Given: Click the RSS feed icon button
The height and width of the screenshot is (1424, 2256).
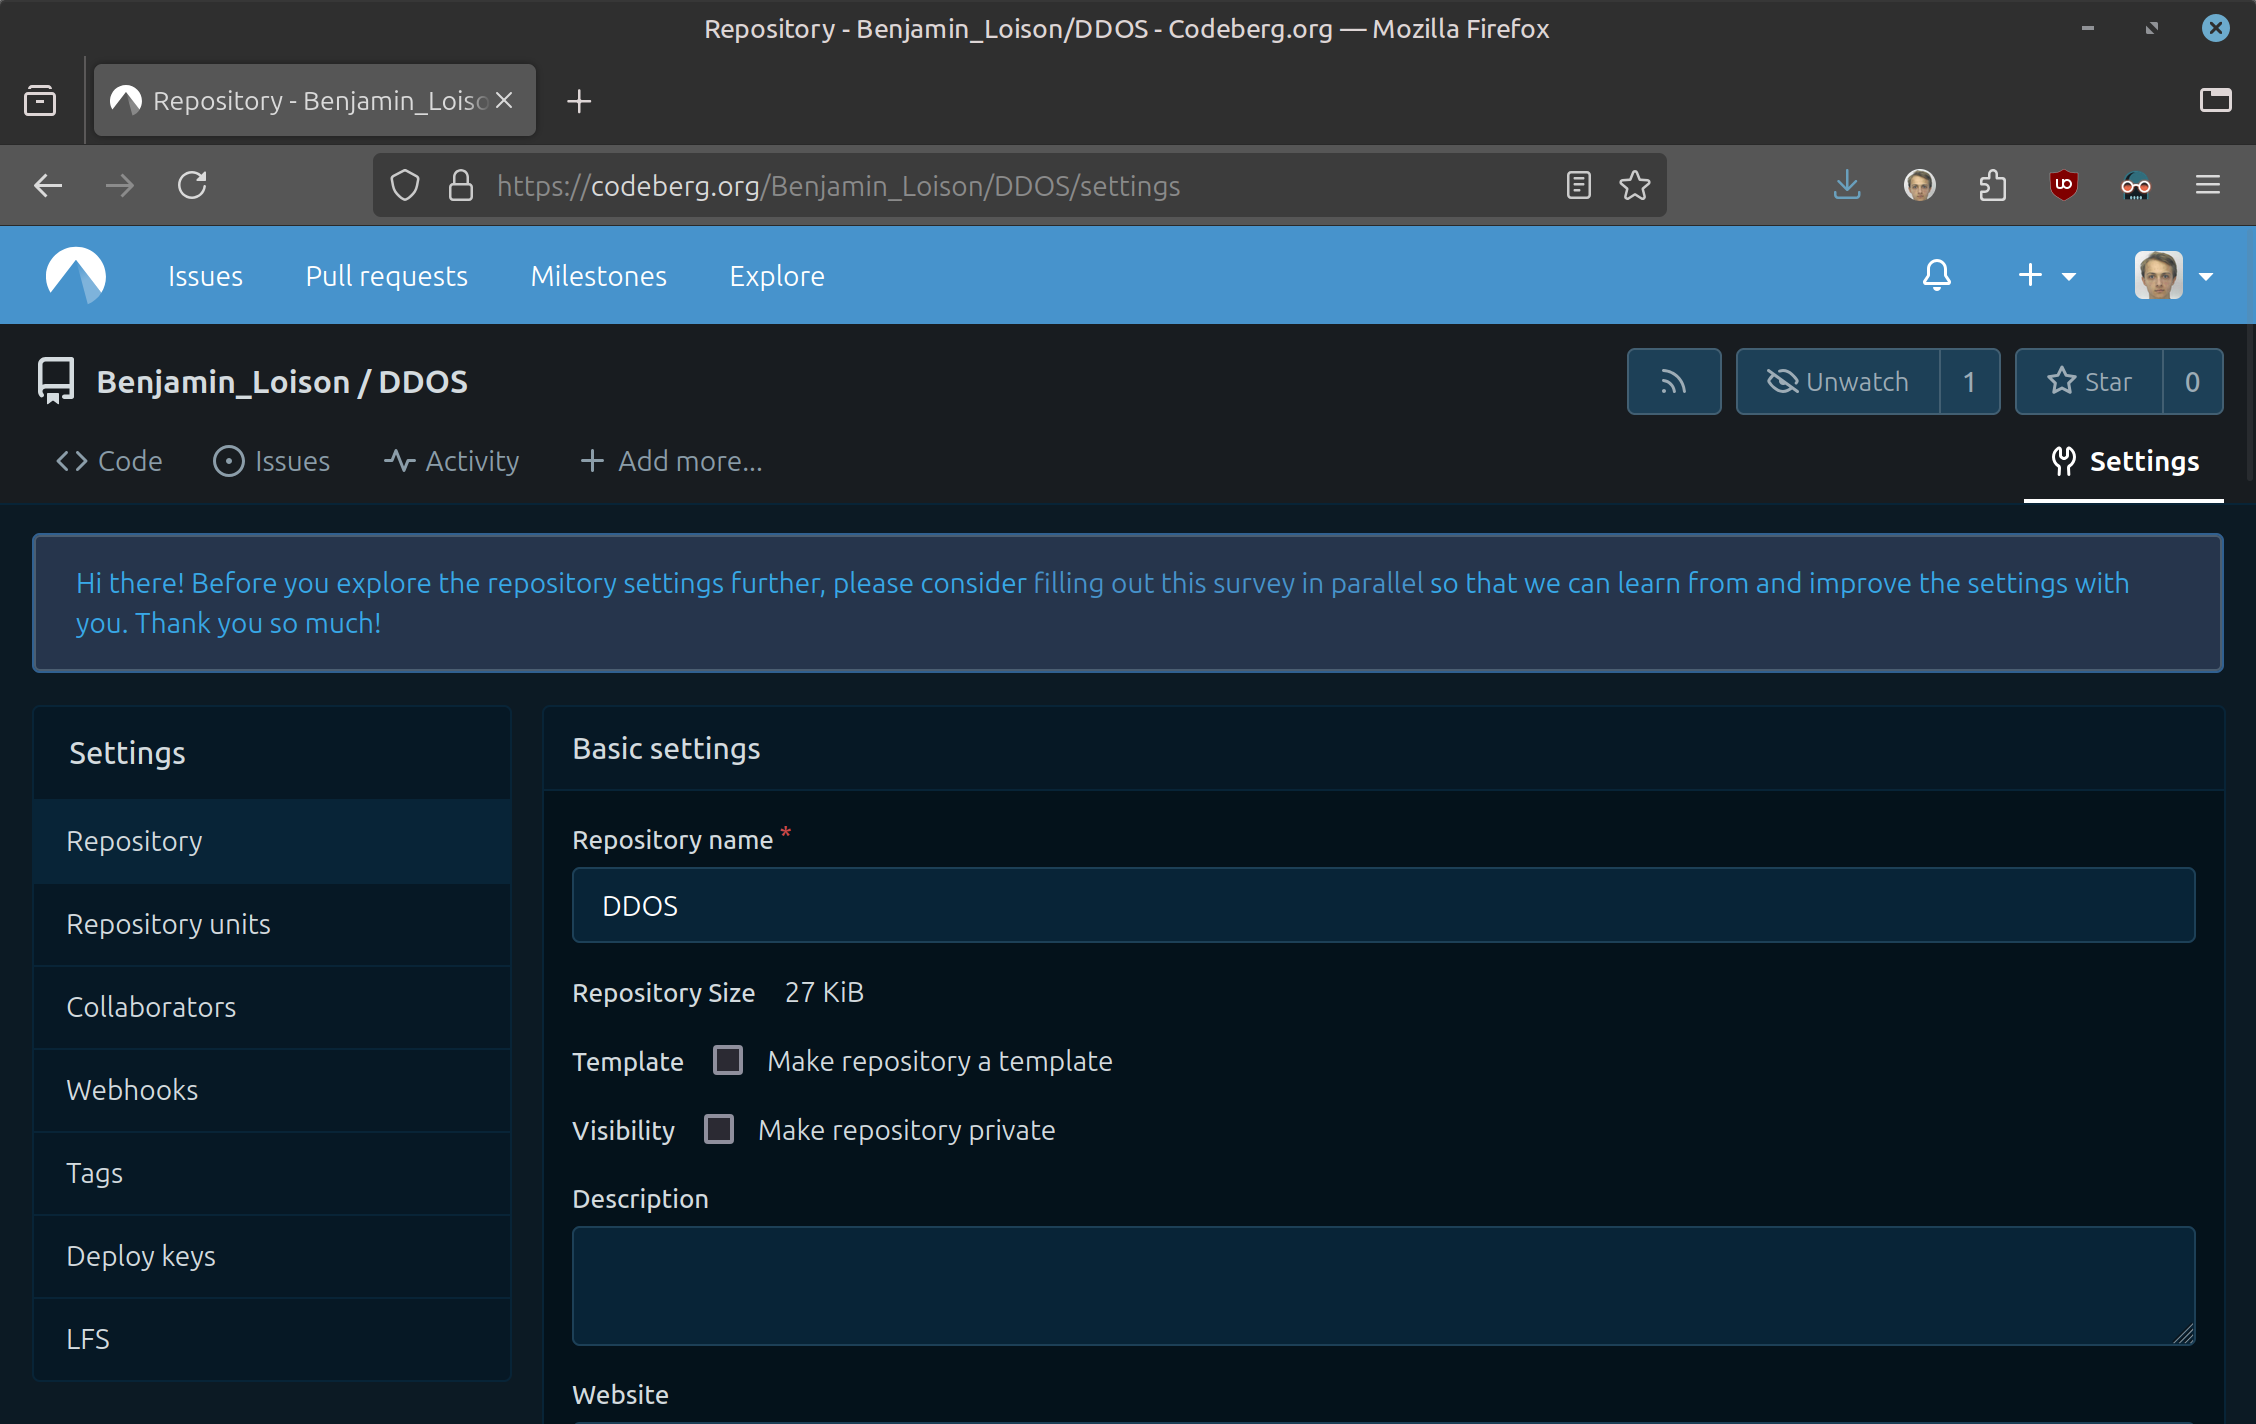Looking at the screenshot, I should click(1673, 382).
